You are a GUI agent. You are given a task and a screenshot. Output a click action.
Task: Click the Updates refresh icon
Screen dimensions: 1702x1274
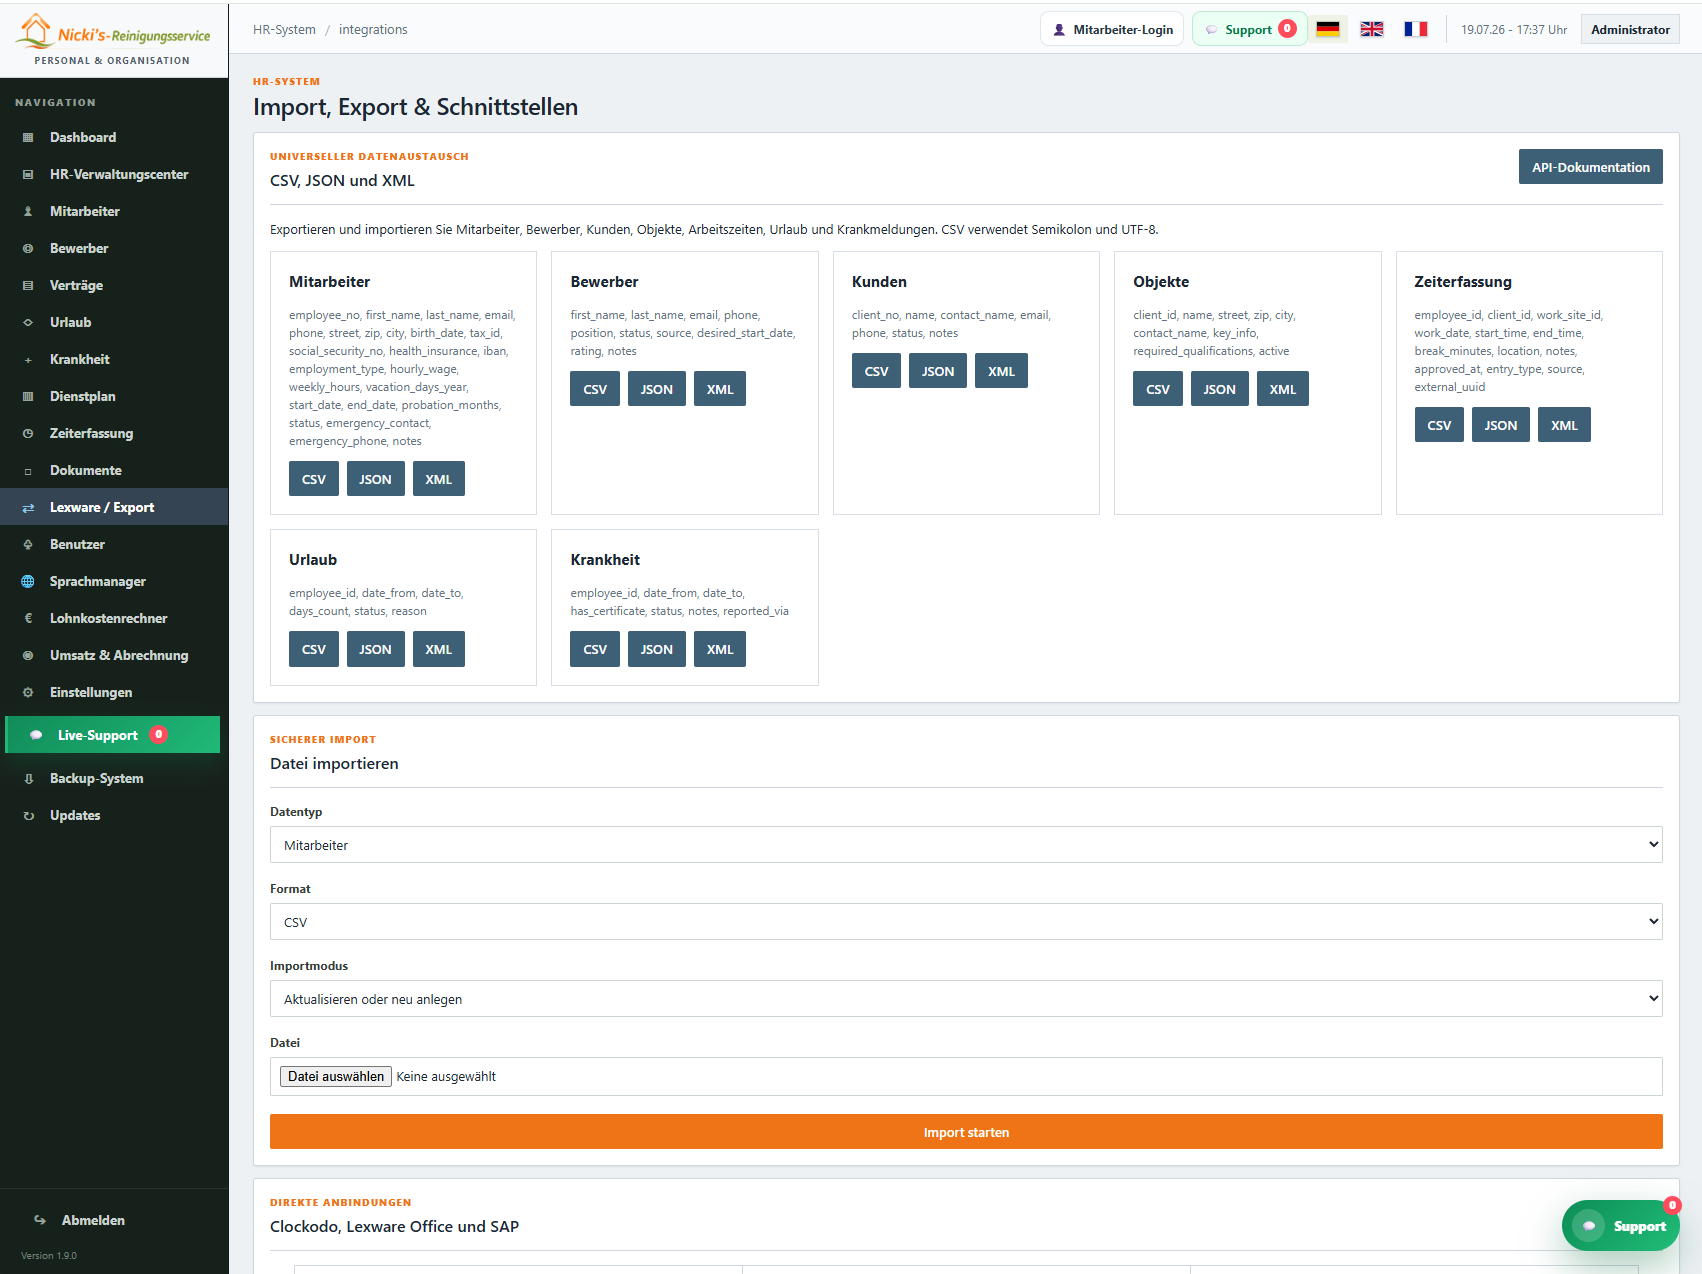(x=28, y=816)
